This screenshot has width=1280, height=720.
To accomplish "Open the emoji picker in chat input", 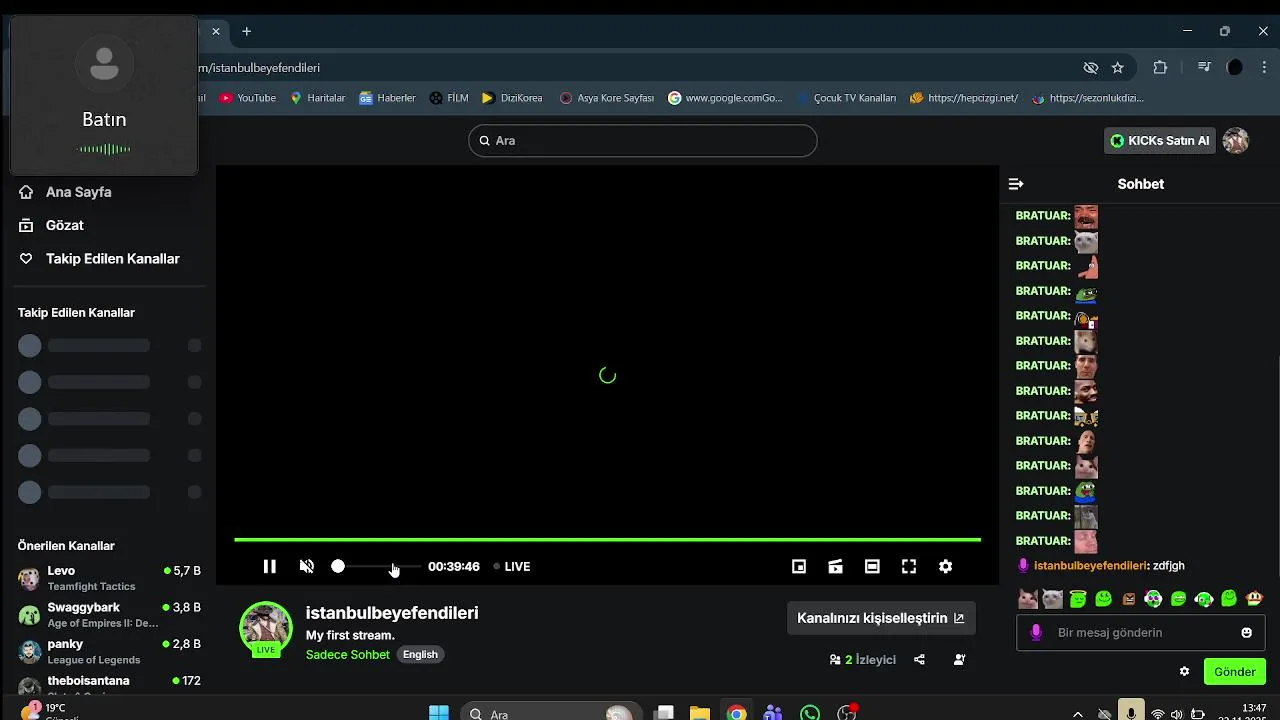I will pos(1246,633).
